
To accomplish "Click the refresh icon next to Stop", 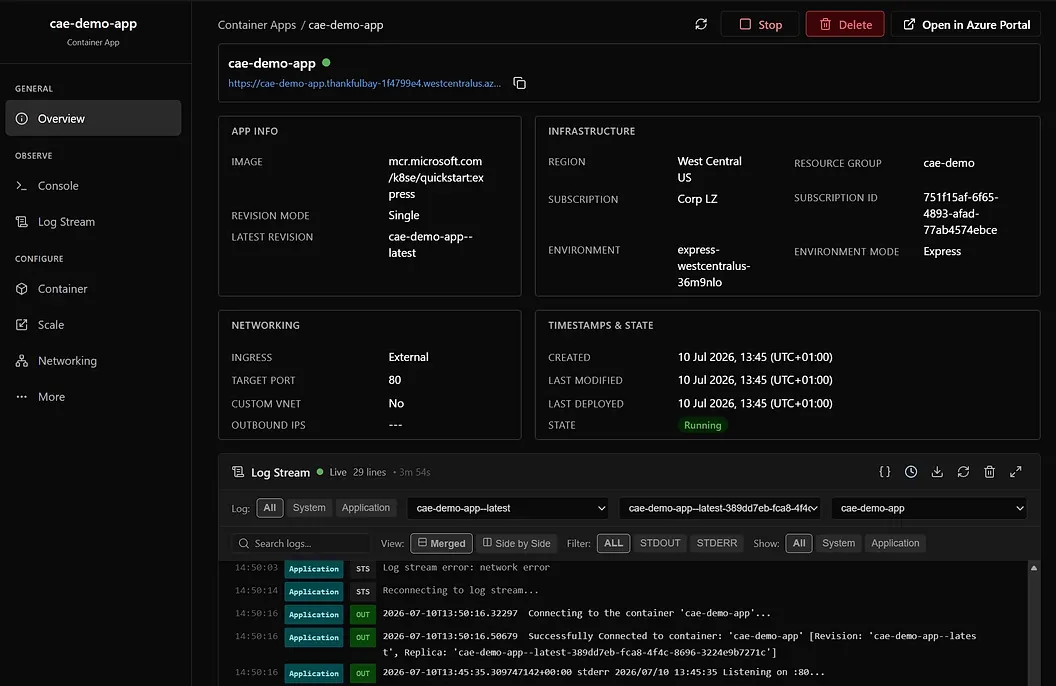I will pos(701,24).
